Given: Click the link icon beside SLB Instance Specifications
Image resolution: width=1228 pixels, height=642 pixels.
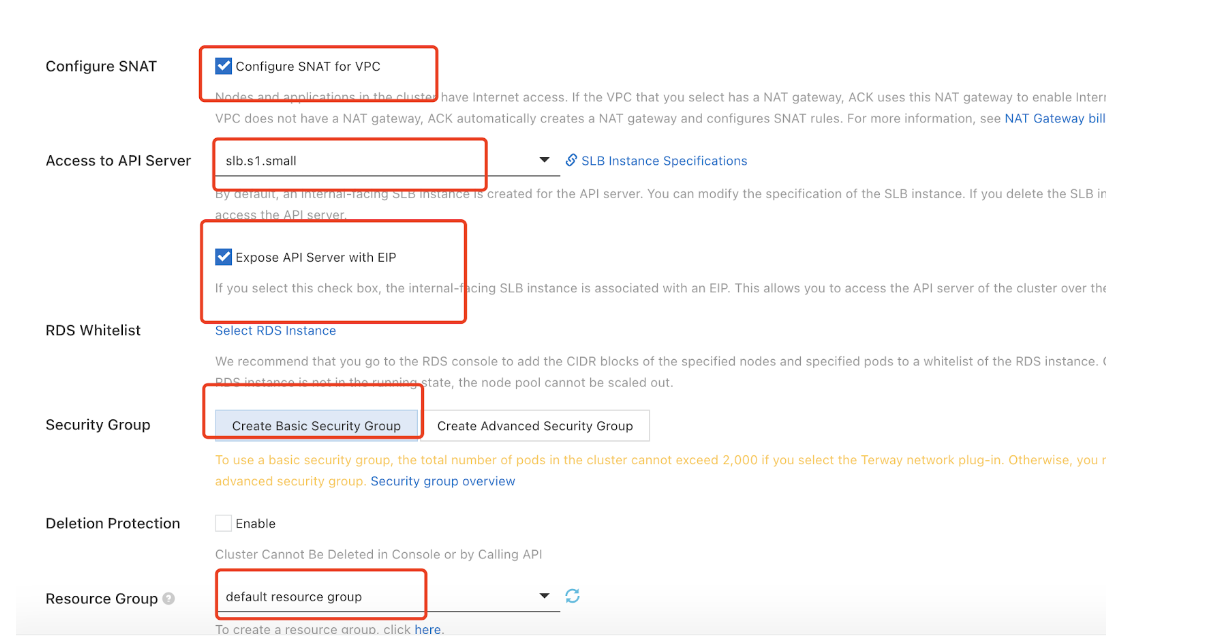Looking at the screenshot, I should pos(572,160).
